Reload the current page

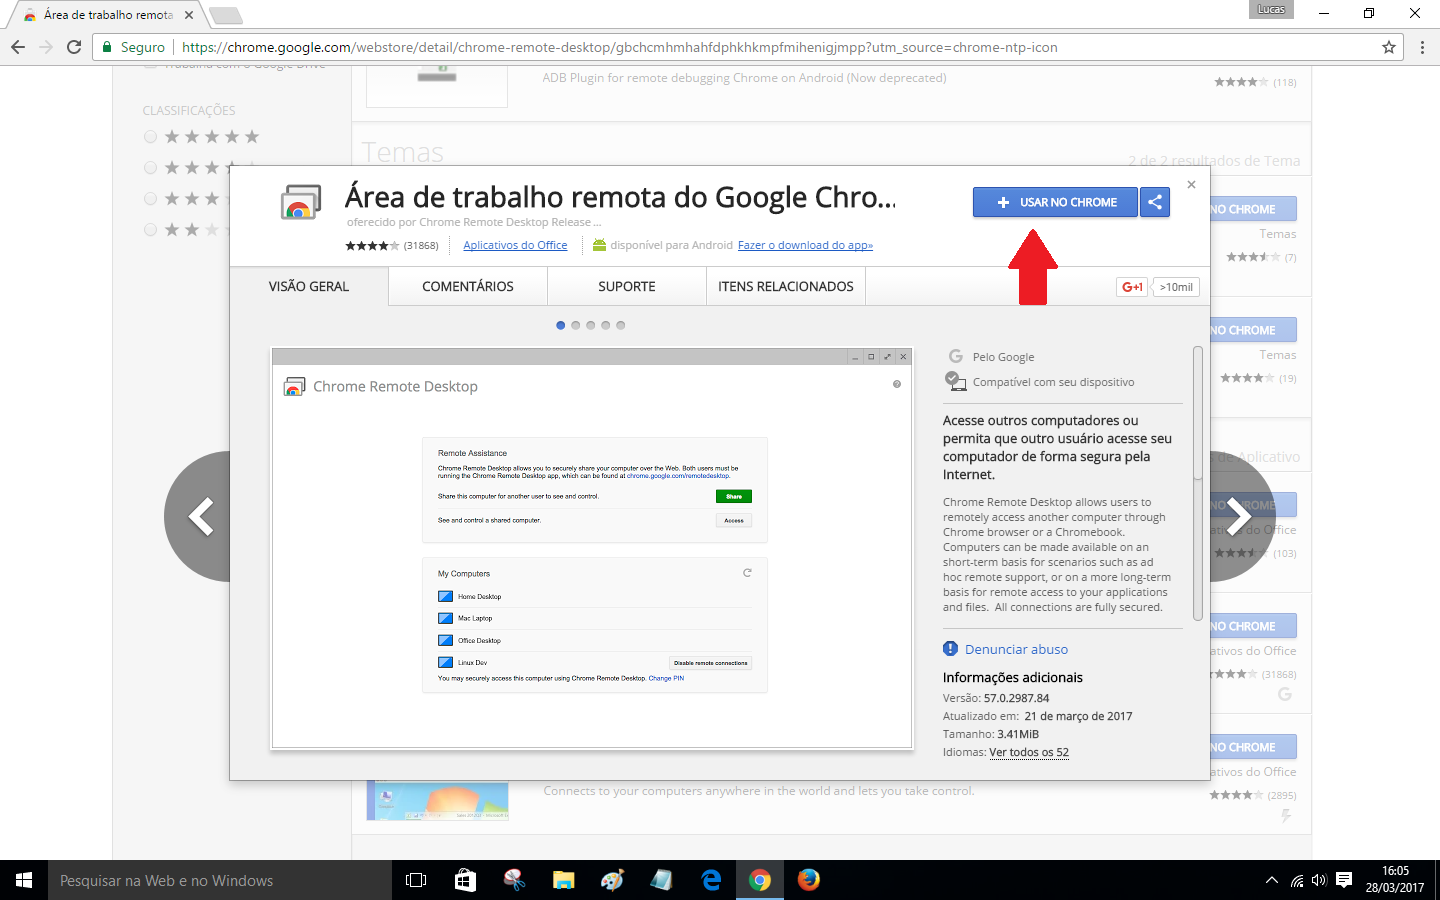point(74,47)
